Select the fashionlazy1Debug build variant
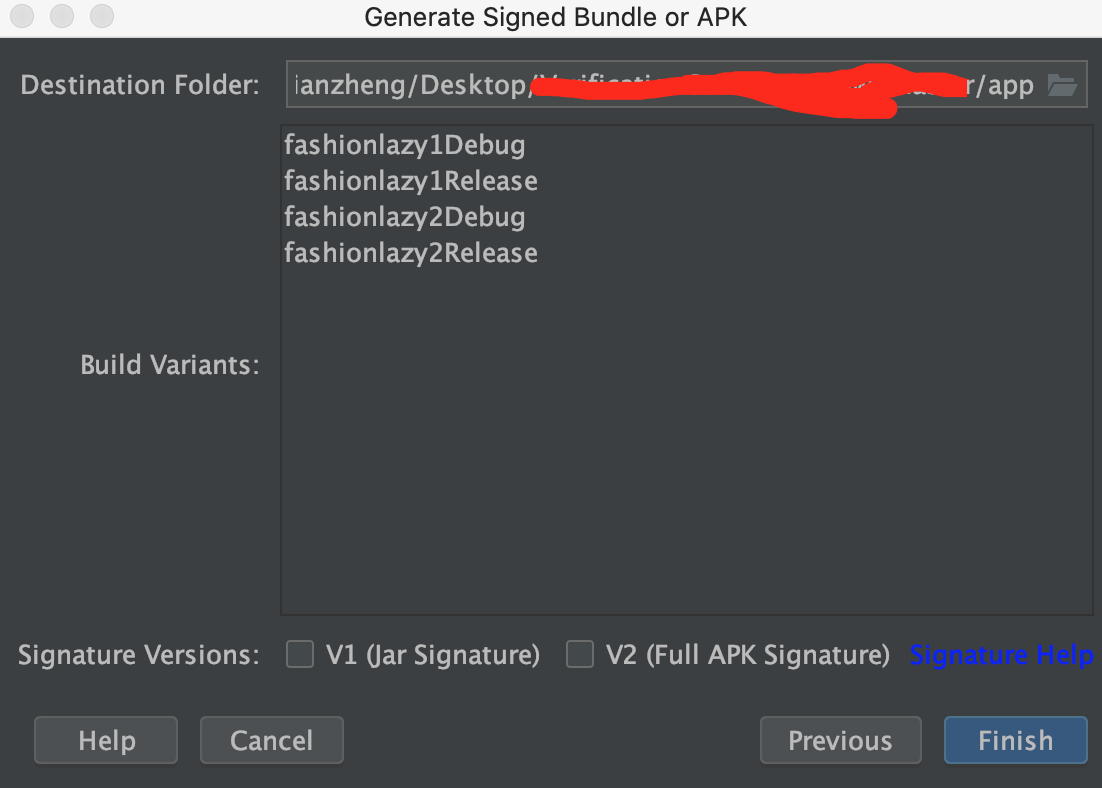 tap(404, 145)
